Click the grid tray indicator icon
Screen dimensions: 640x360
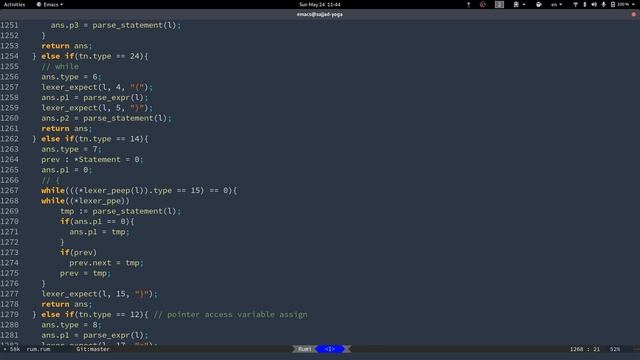click(x=499, y=4)
